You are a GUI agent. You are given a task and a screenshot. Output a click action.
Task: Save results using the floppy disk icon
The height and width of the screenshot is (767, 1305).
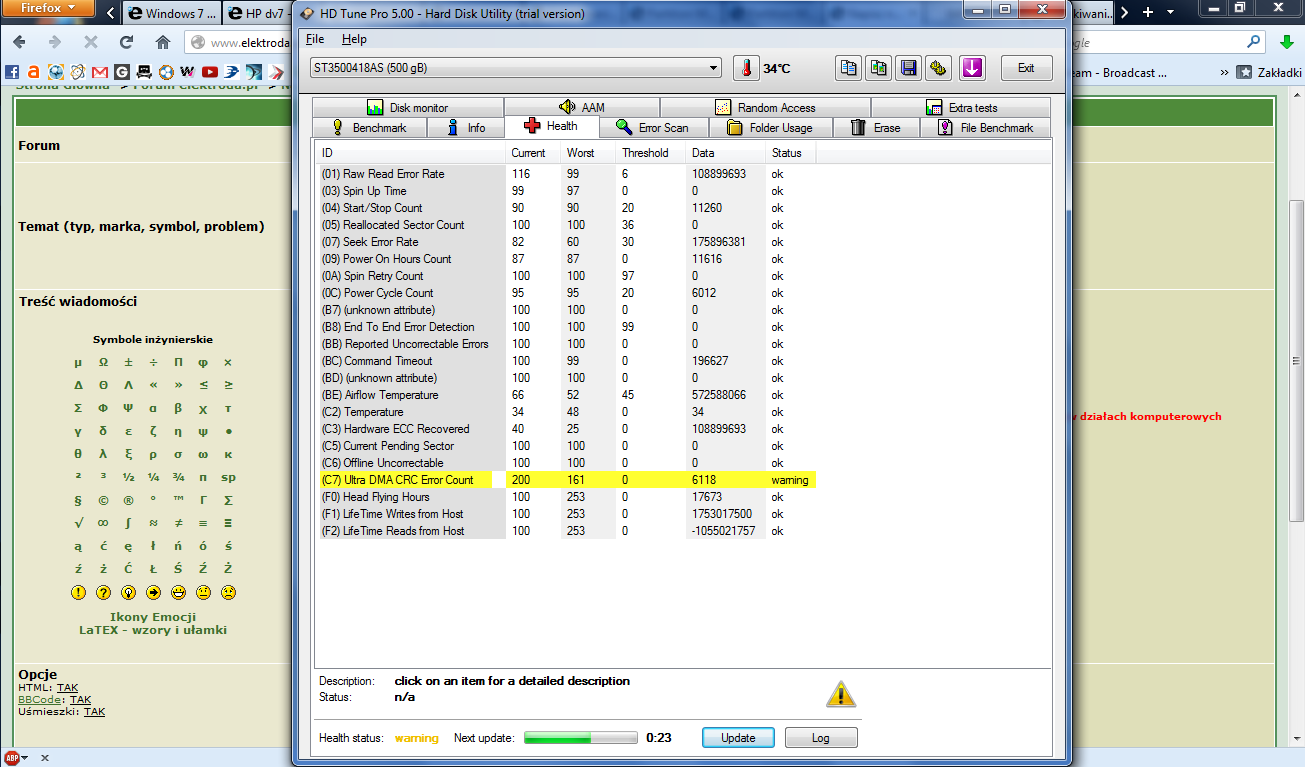point(908,68)
